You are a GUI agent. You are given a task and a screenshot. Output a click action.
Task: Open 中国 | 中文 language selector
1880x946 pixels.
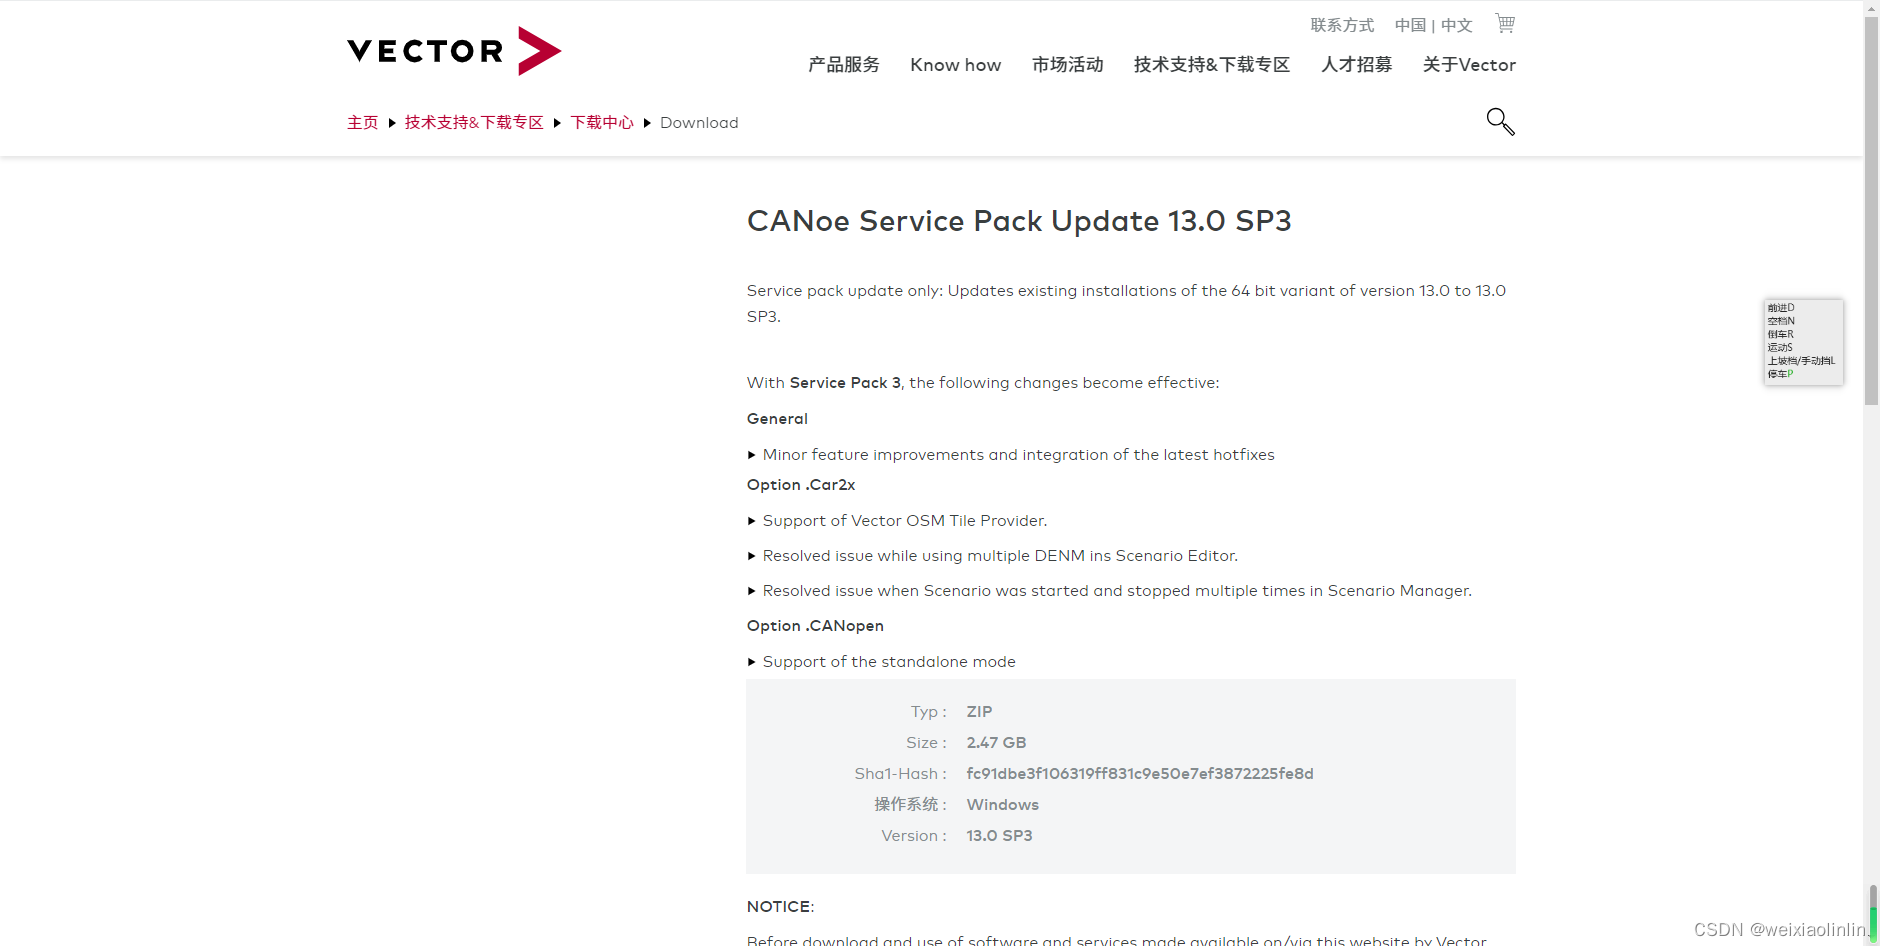tap(1433, 25)
